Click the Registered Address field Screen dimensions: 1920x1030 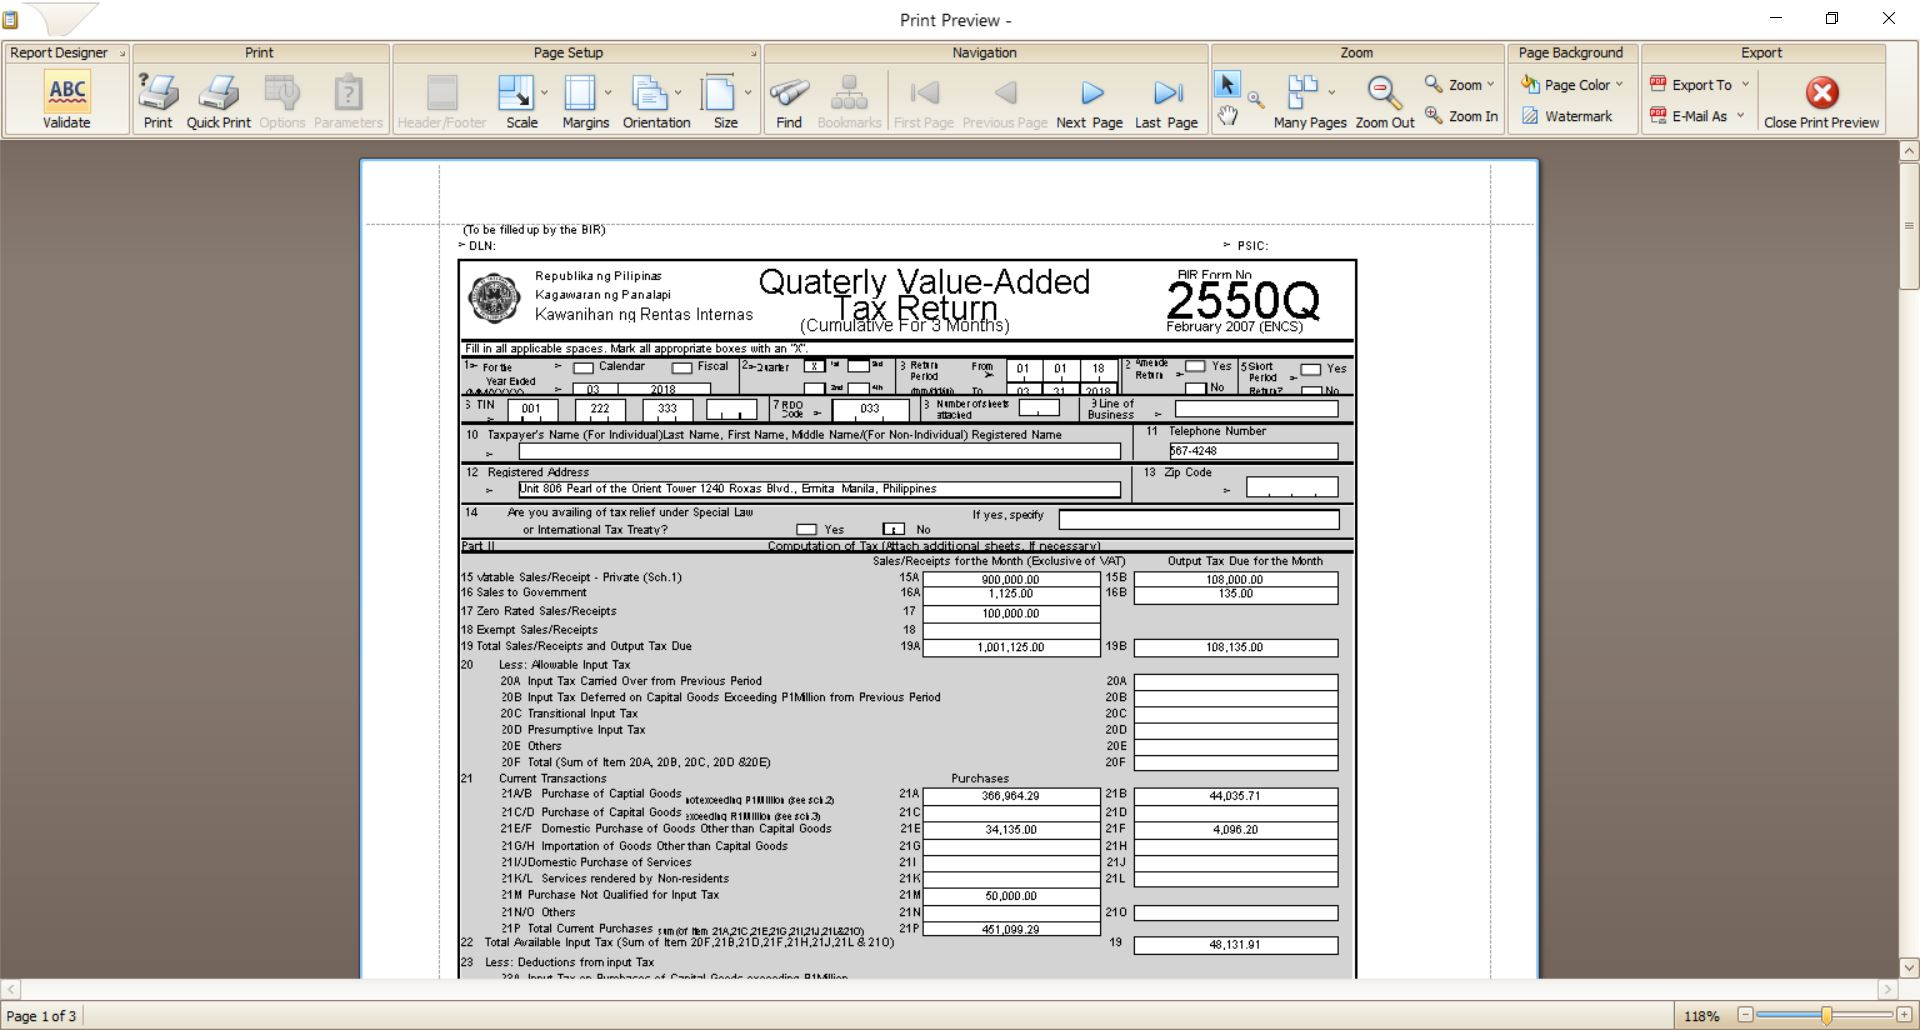819,489
